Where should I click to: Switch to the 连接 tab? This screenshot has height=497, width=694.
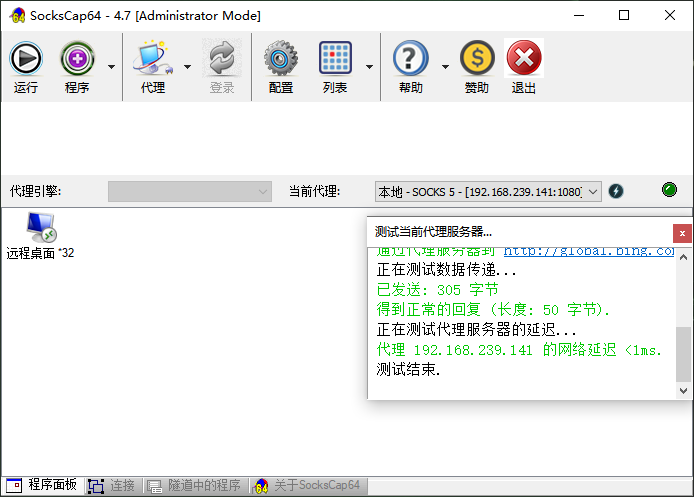coord(112,485)
